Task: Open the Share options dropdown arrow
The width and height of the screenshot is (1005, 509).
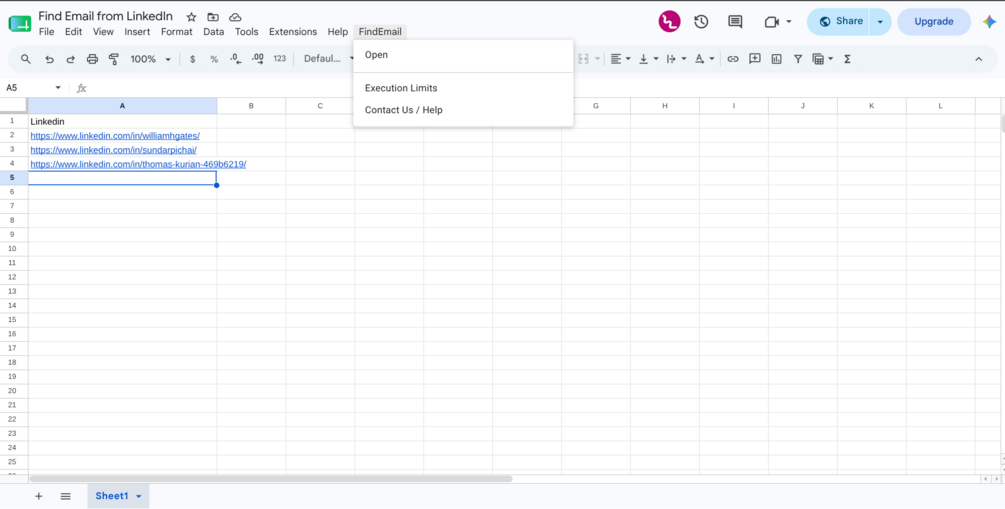Action: coord(880,22)
